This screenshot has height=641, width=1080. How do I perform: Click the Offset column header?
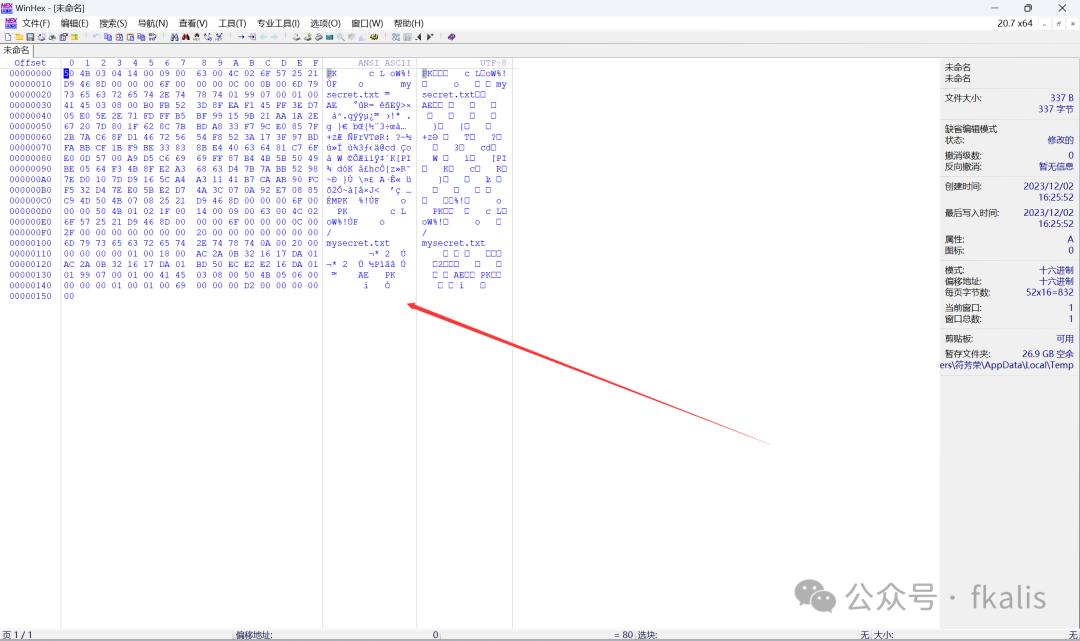coord(30,63)
